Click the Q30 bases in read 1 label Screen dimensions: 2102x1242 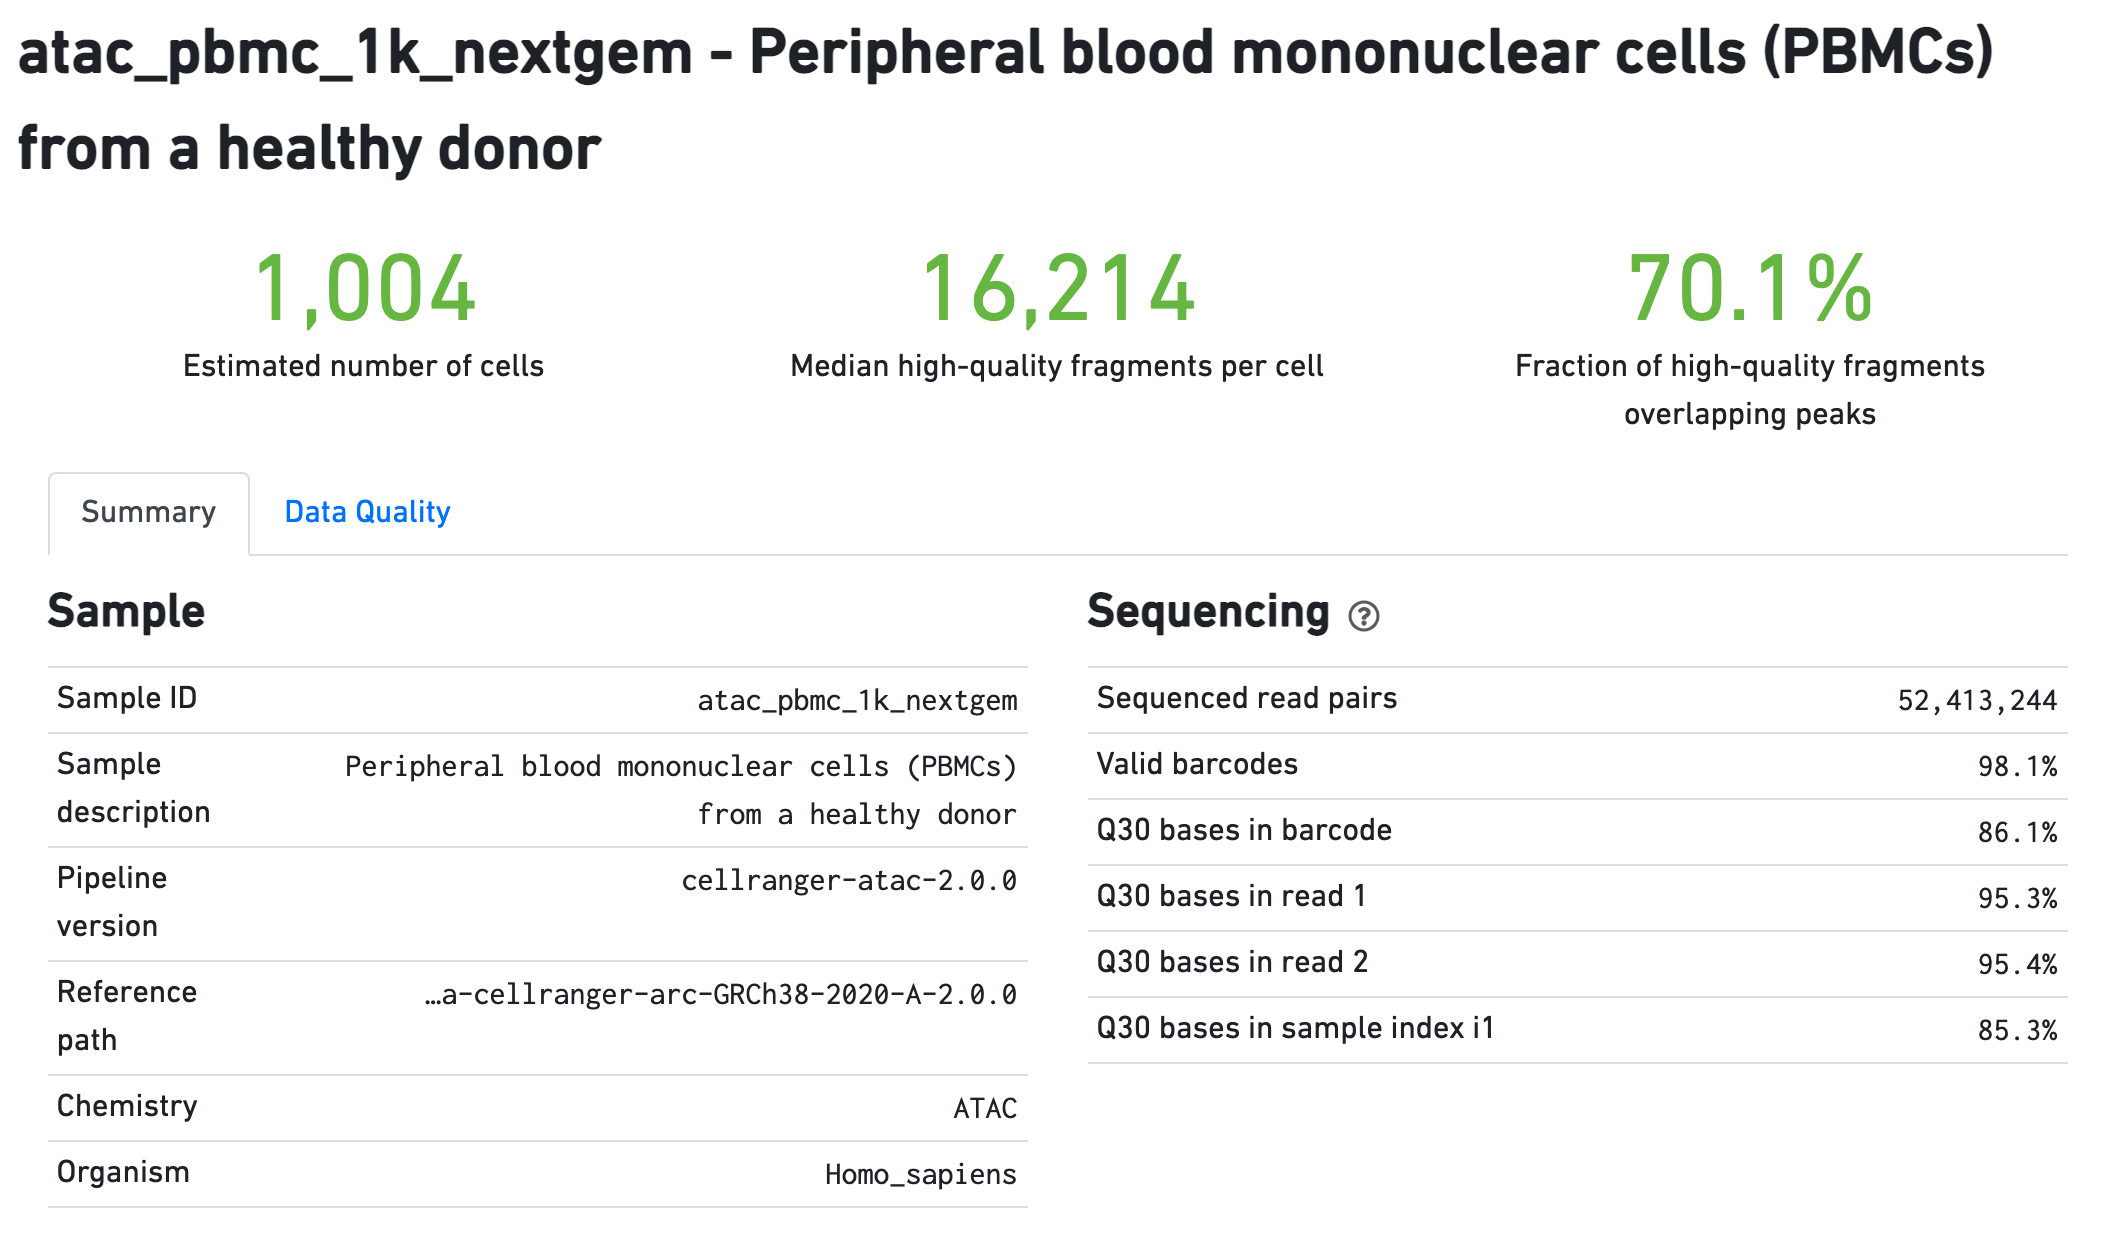(x=1231, y=896)
